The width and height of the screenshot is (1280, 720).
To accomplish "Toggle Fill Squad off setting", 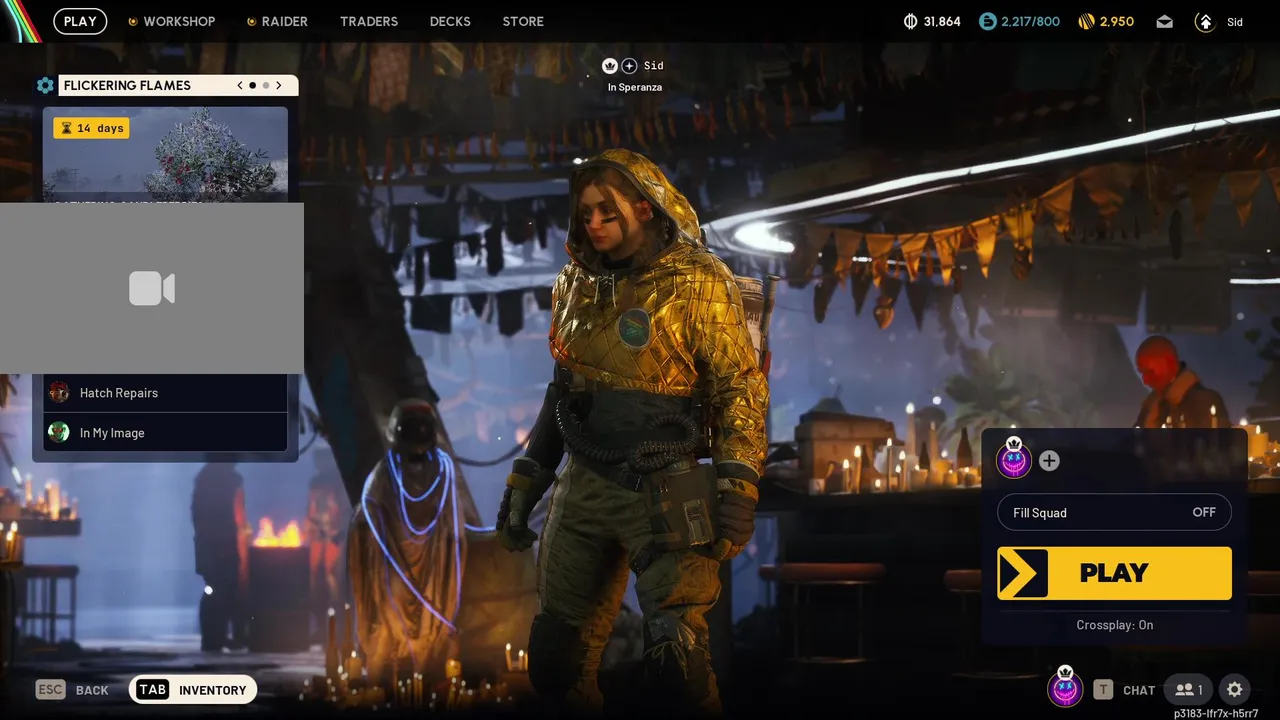I will tap(1114, 512).
